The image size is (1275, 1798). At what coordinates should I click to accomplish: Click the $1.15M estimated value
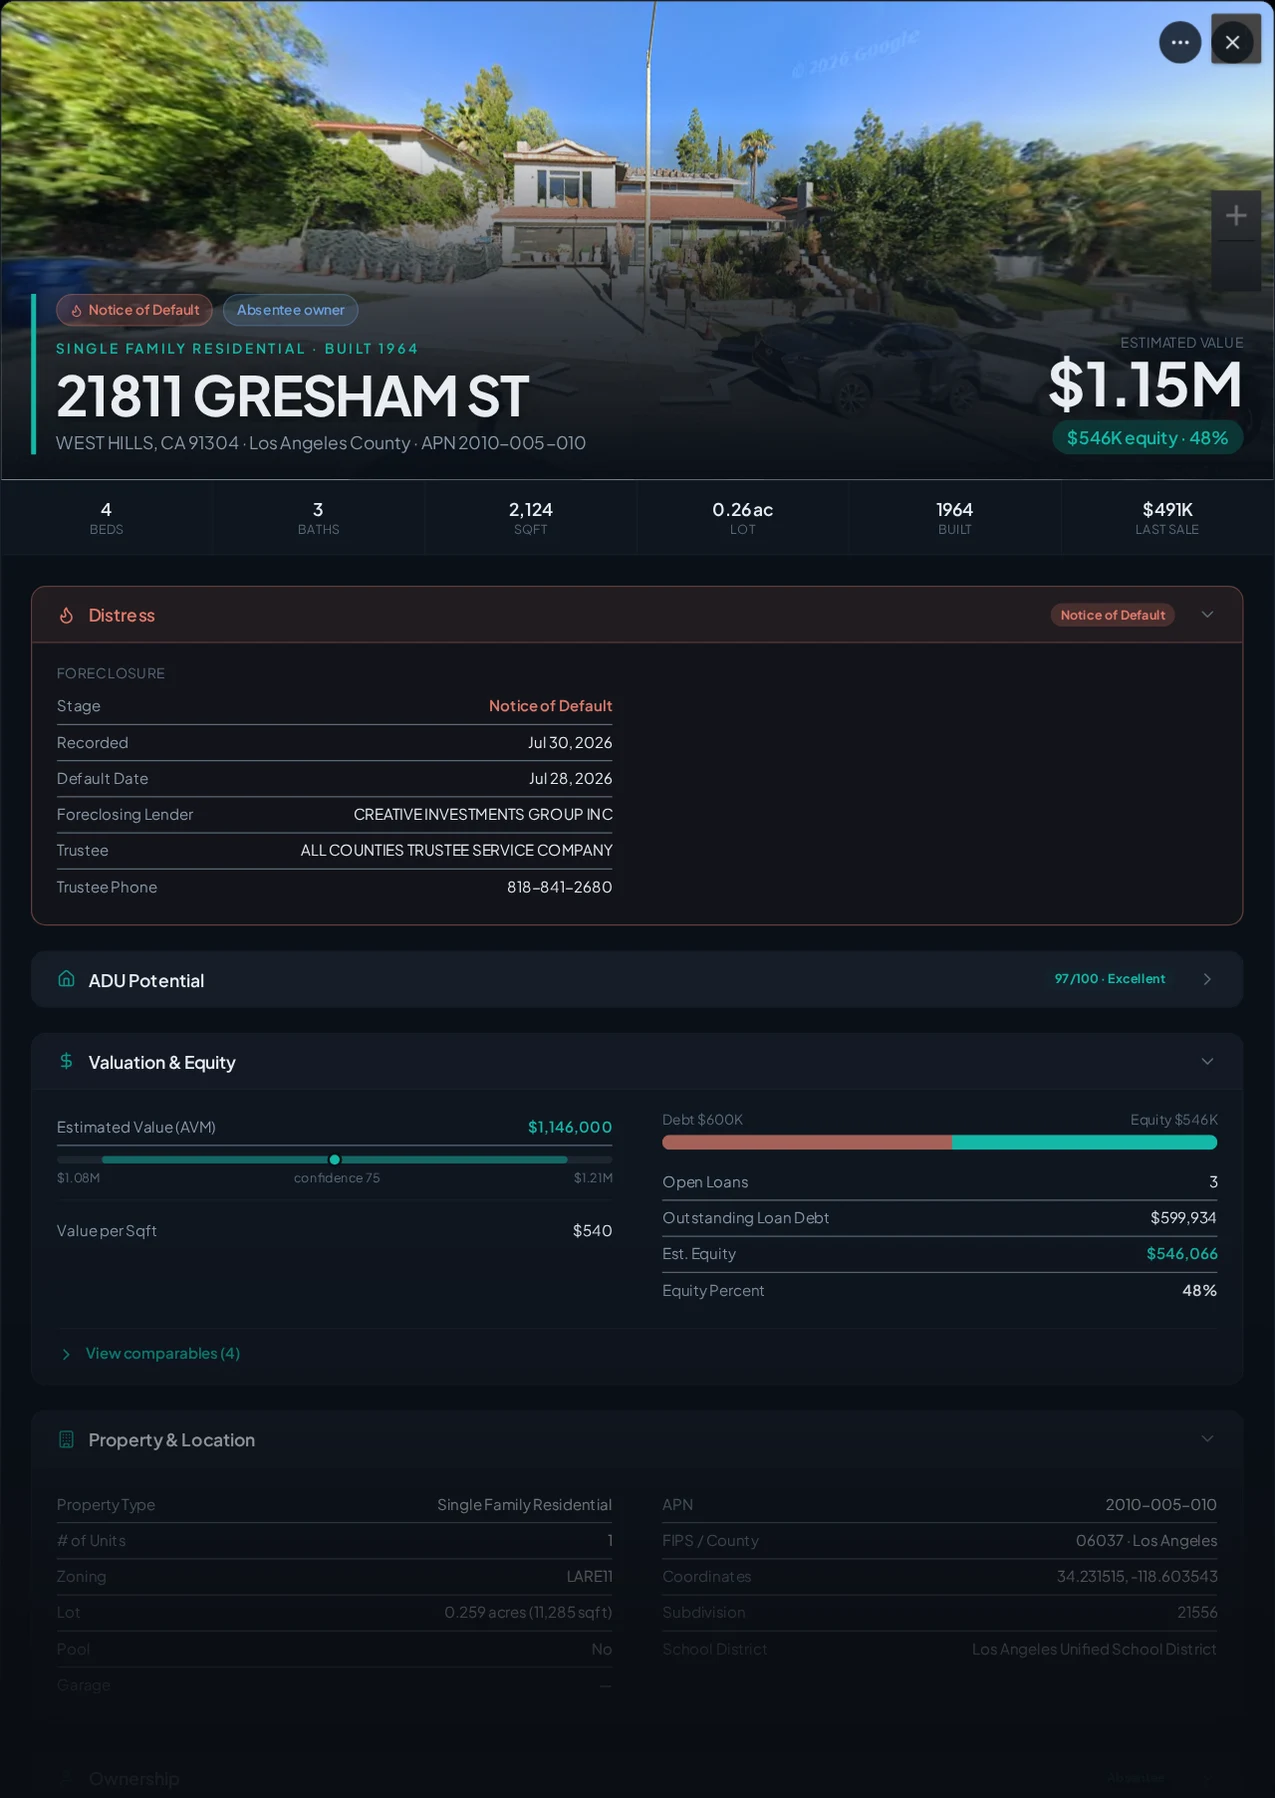(x=1145, y=385)
